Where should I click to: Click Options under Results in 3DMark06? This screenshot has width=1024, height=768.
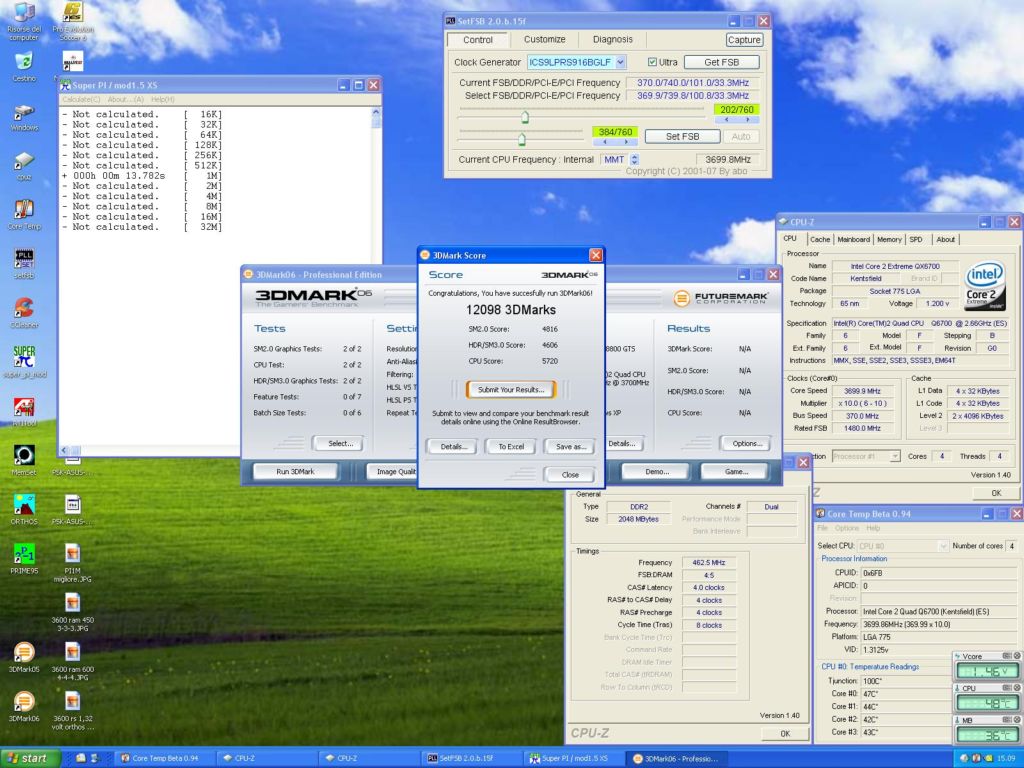(x=747, y=443)
